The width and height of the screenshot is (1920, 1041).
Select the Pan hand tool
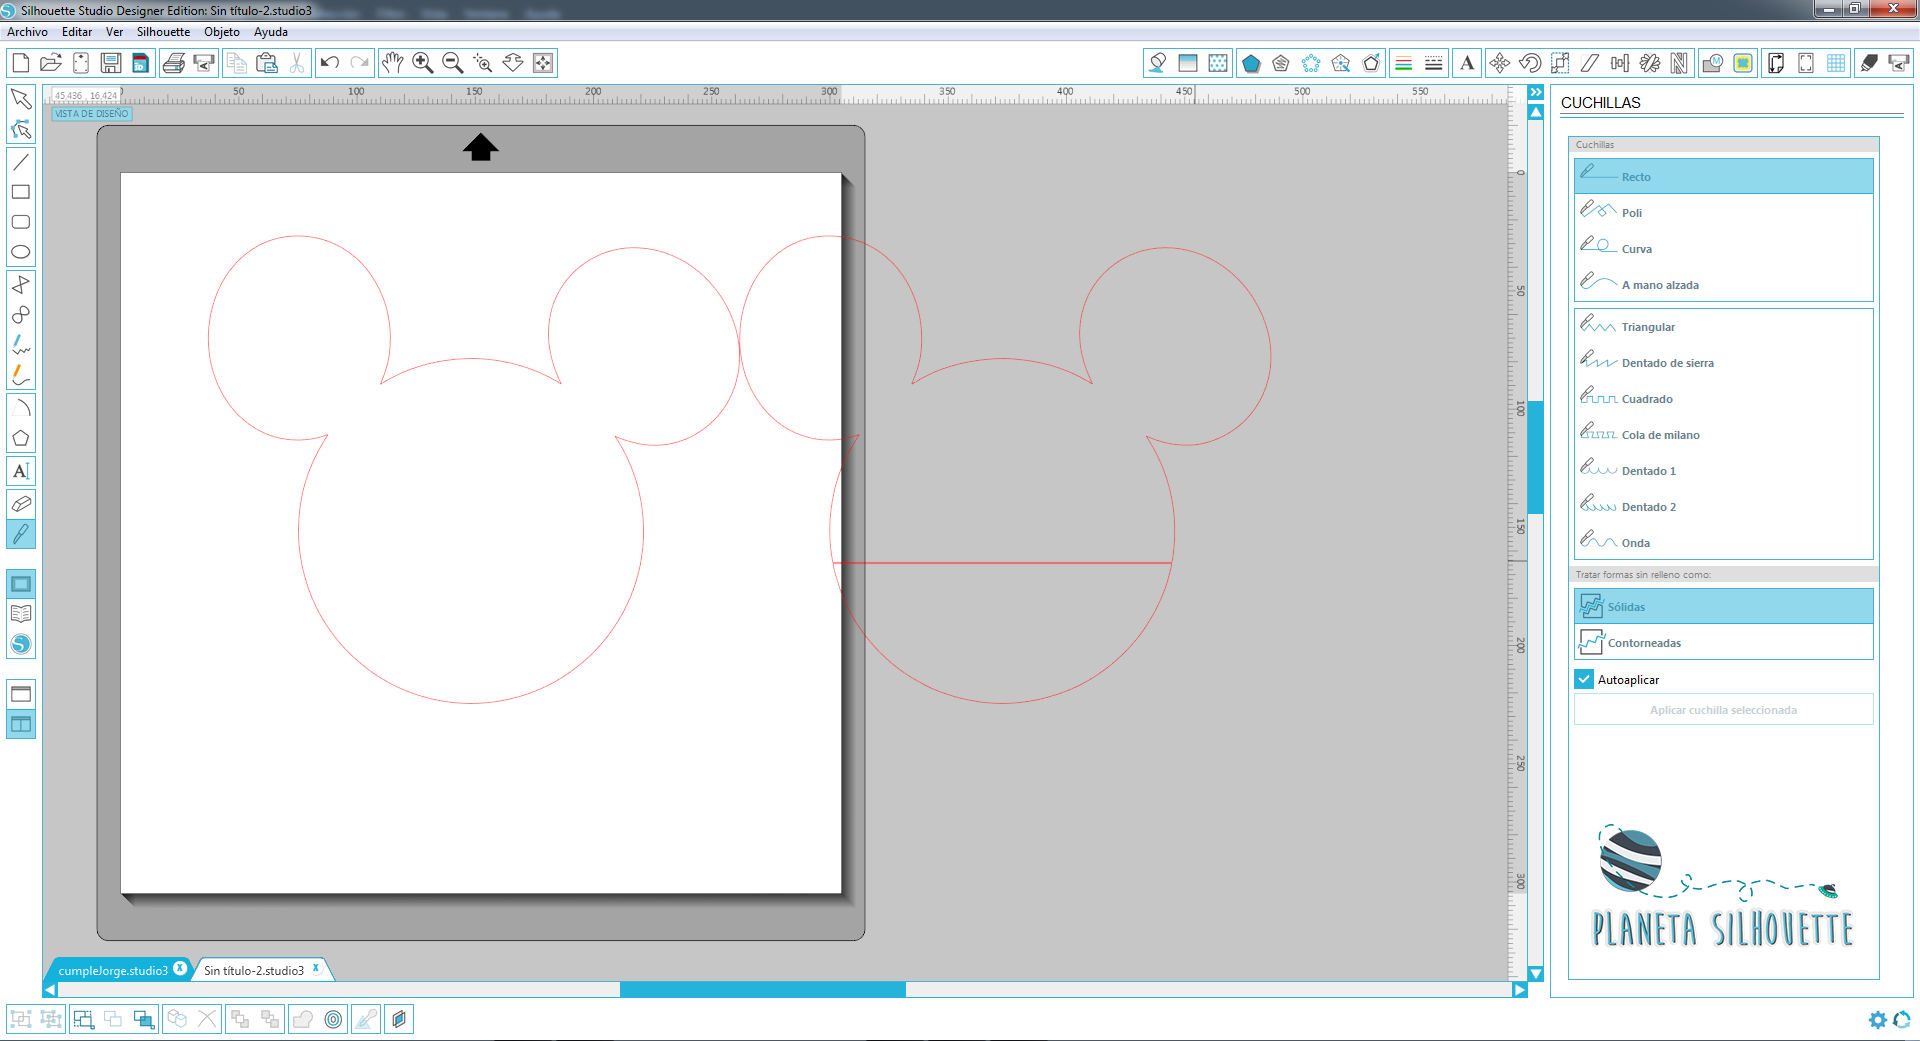393,63
